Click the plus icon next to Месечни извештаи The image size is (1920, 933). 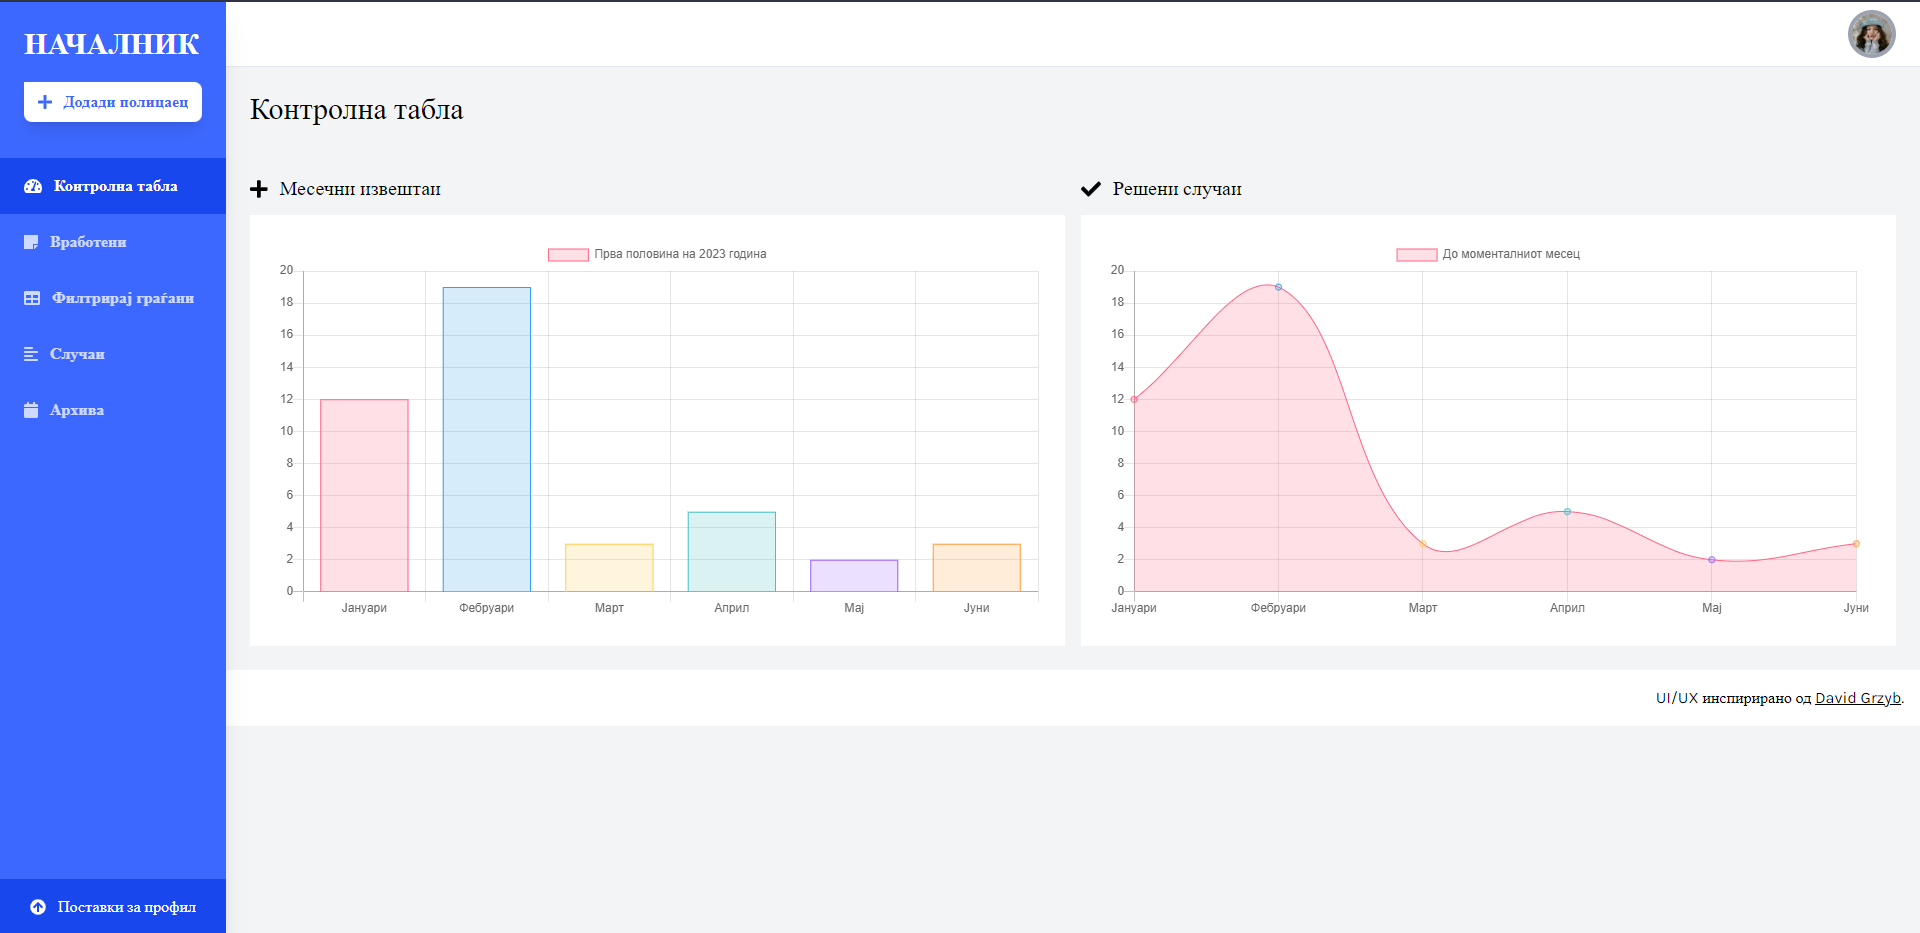pos(259,189)
